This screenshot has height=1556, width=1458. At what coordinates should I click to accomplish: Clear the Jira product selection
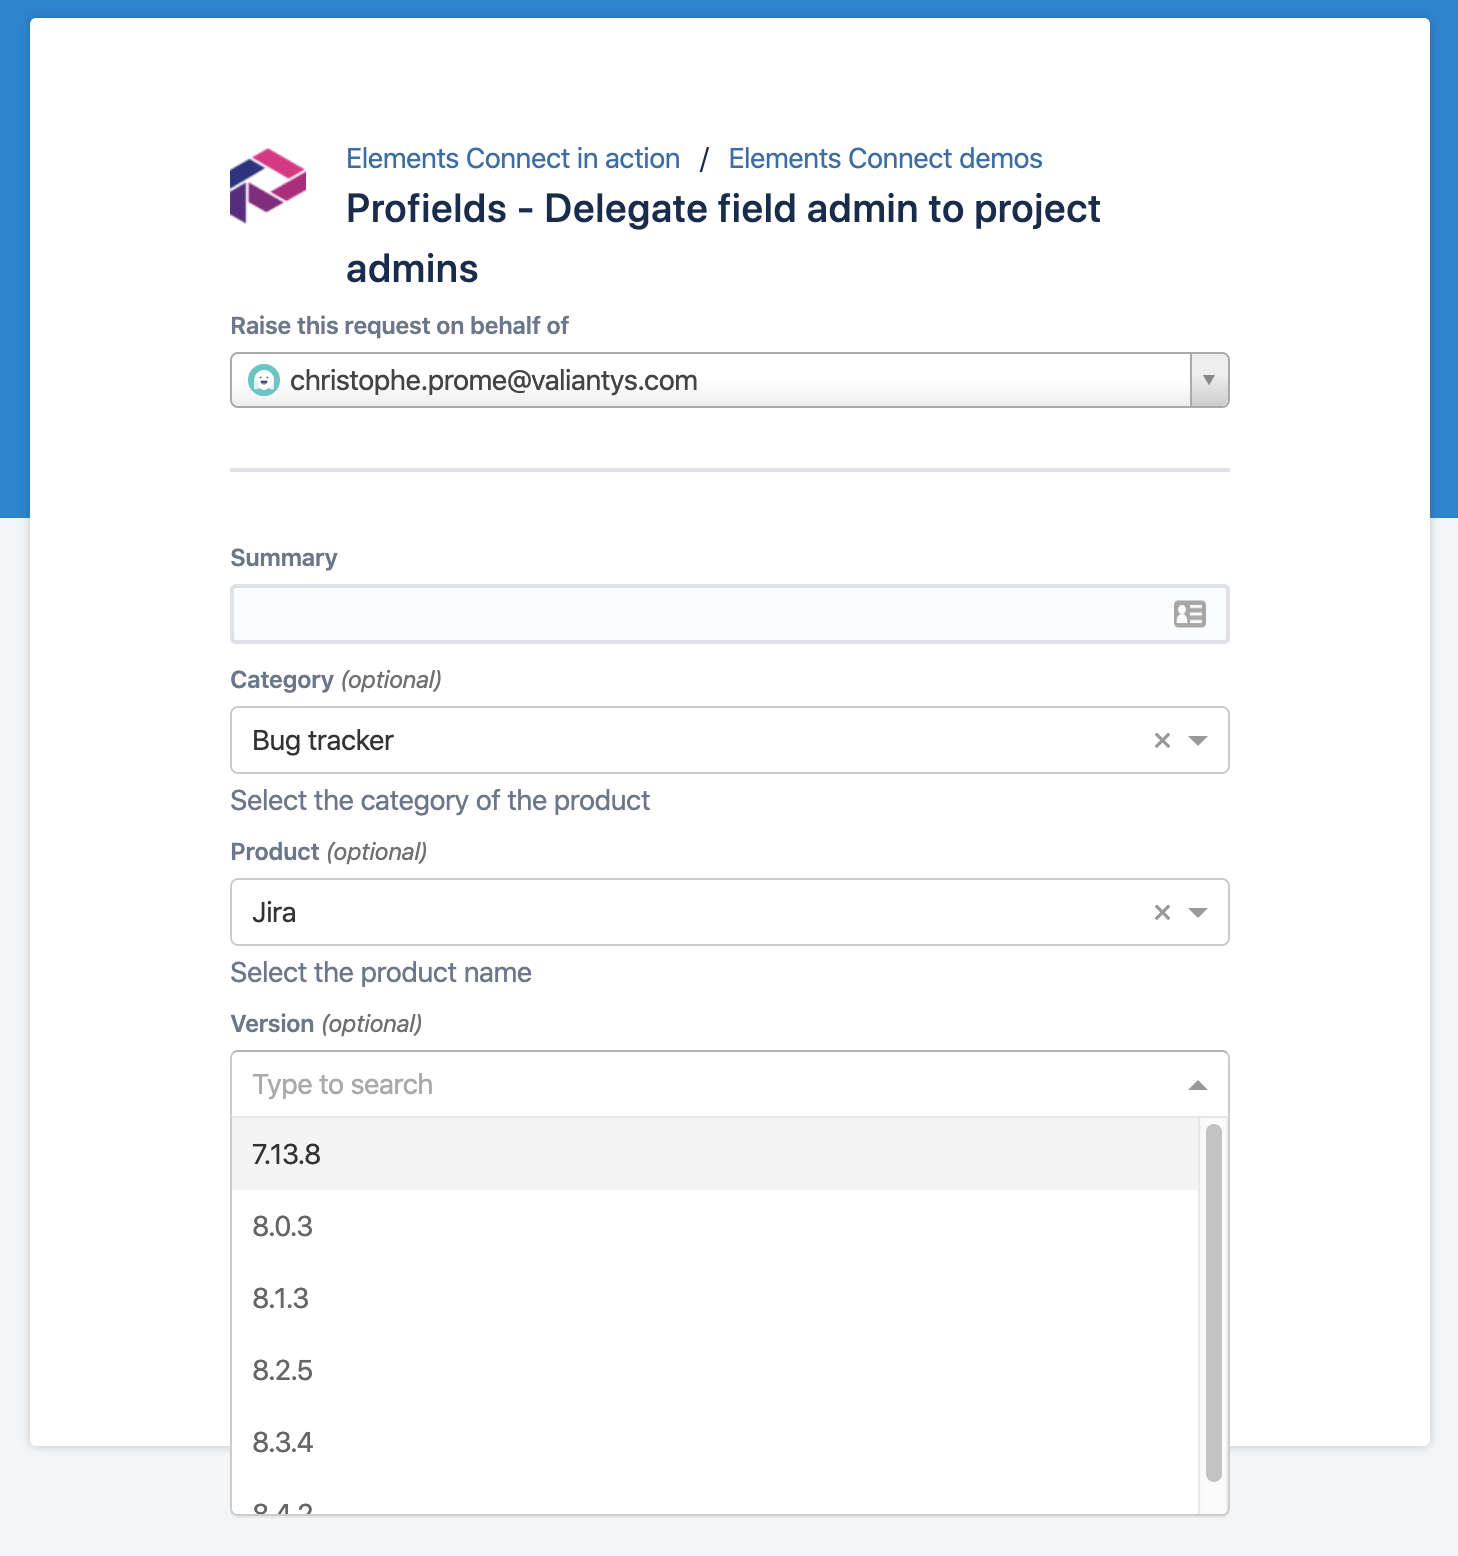point(1162,913)
